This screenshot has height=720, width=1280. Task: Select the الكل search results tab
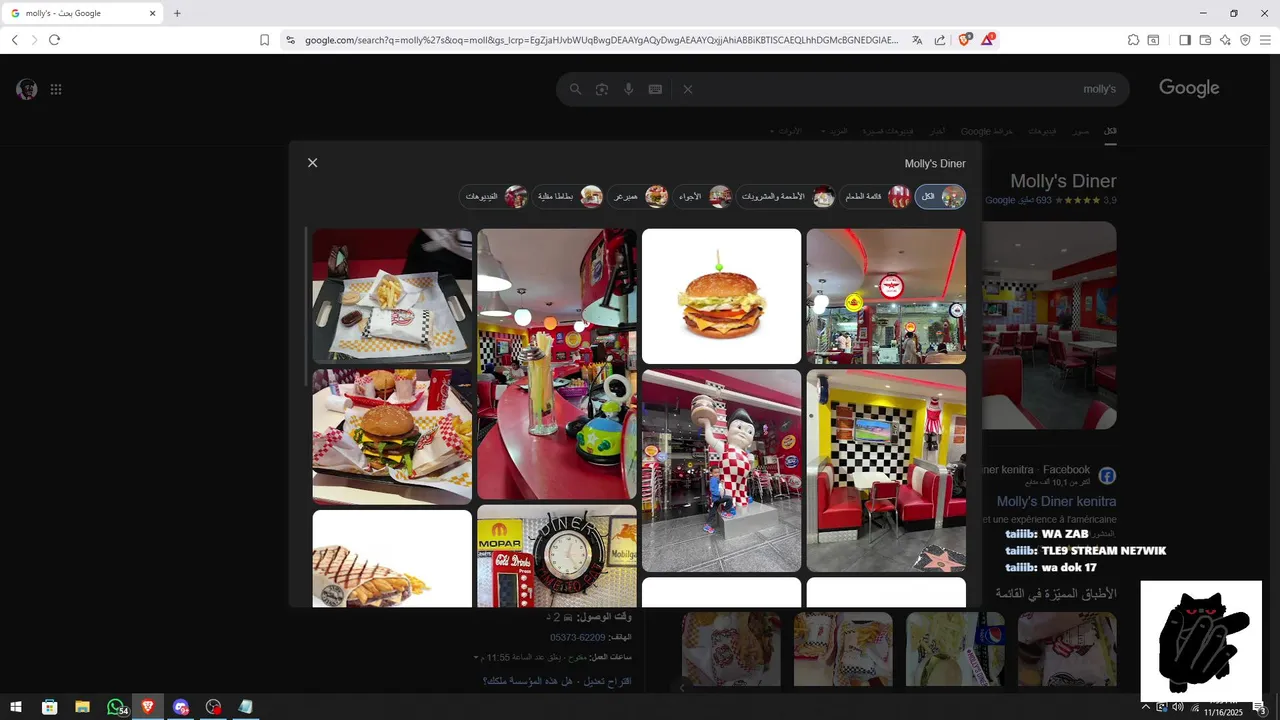tap(1110, 132)
